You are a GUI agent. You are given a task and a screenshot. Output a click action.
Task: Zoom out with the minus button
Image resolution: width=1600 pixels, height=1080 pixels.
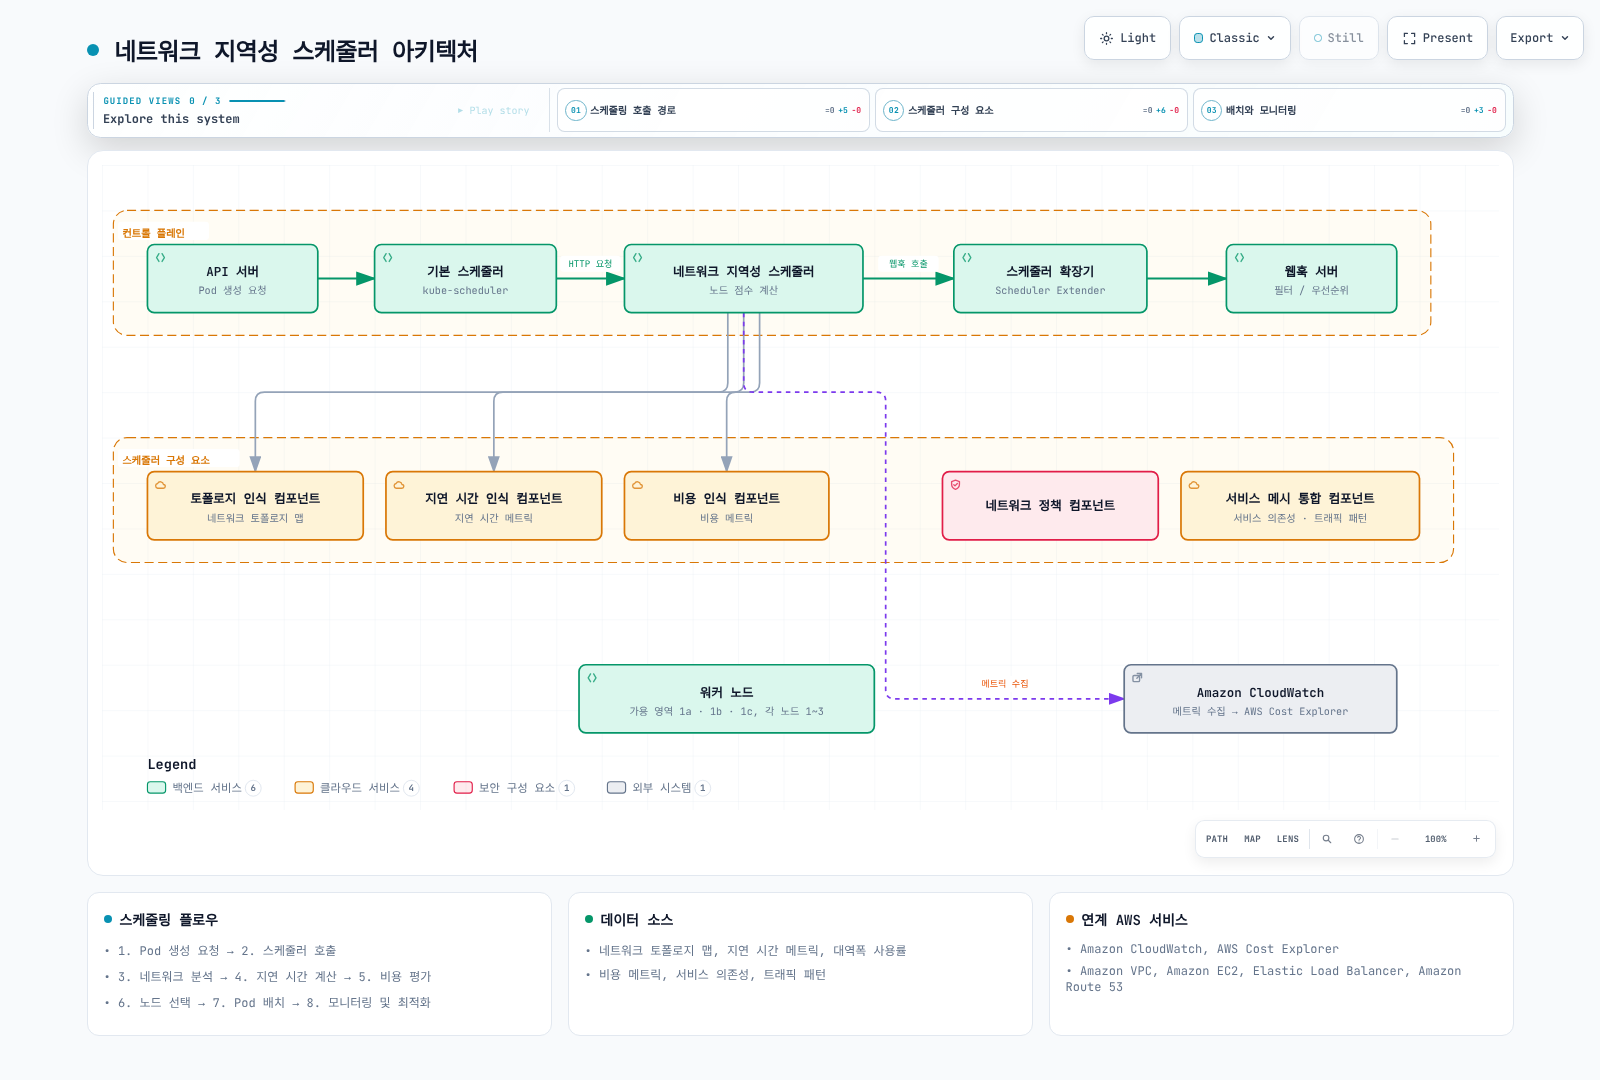click(x=1395, y=839)
